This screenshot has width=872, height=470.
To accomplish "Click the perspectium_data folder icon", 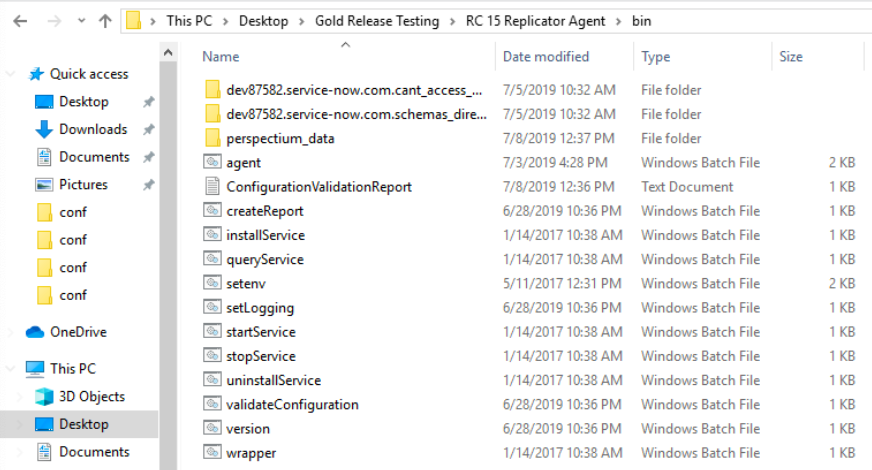I will 212,138.
